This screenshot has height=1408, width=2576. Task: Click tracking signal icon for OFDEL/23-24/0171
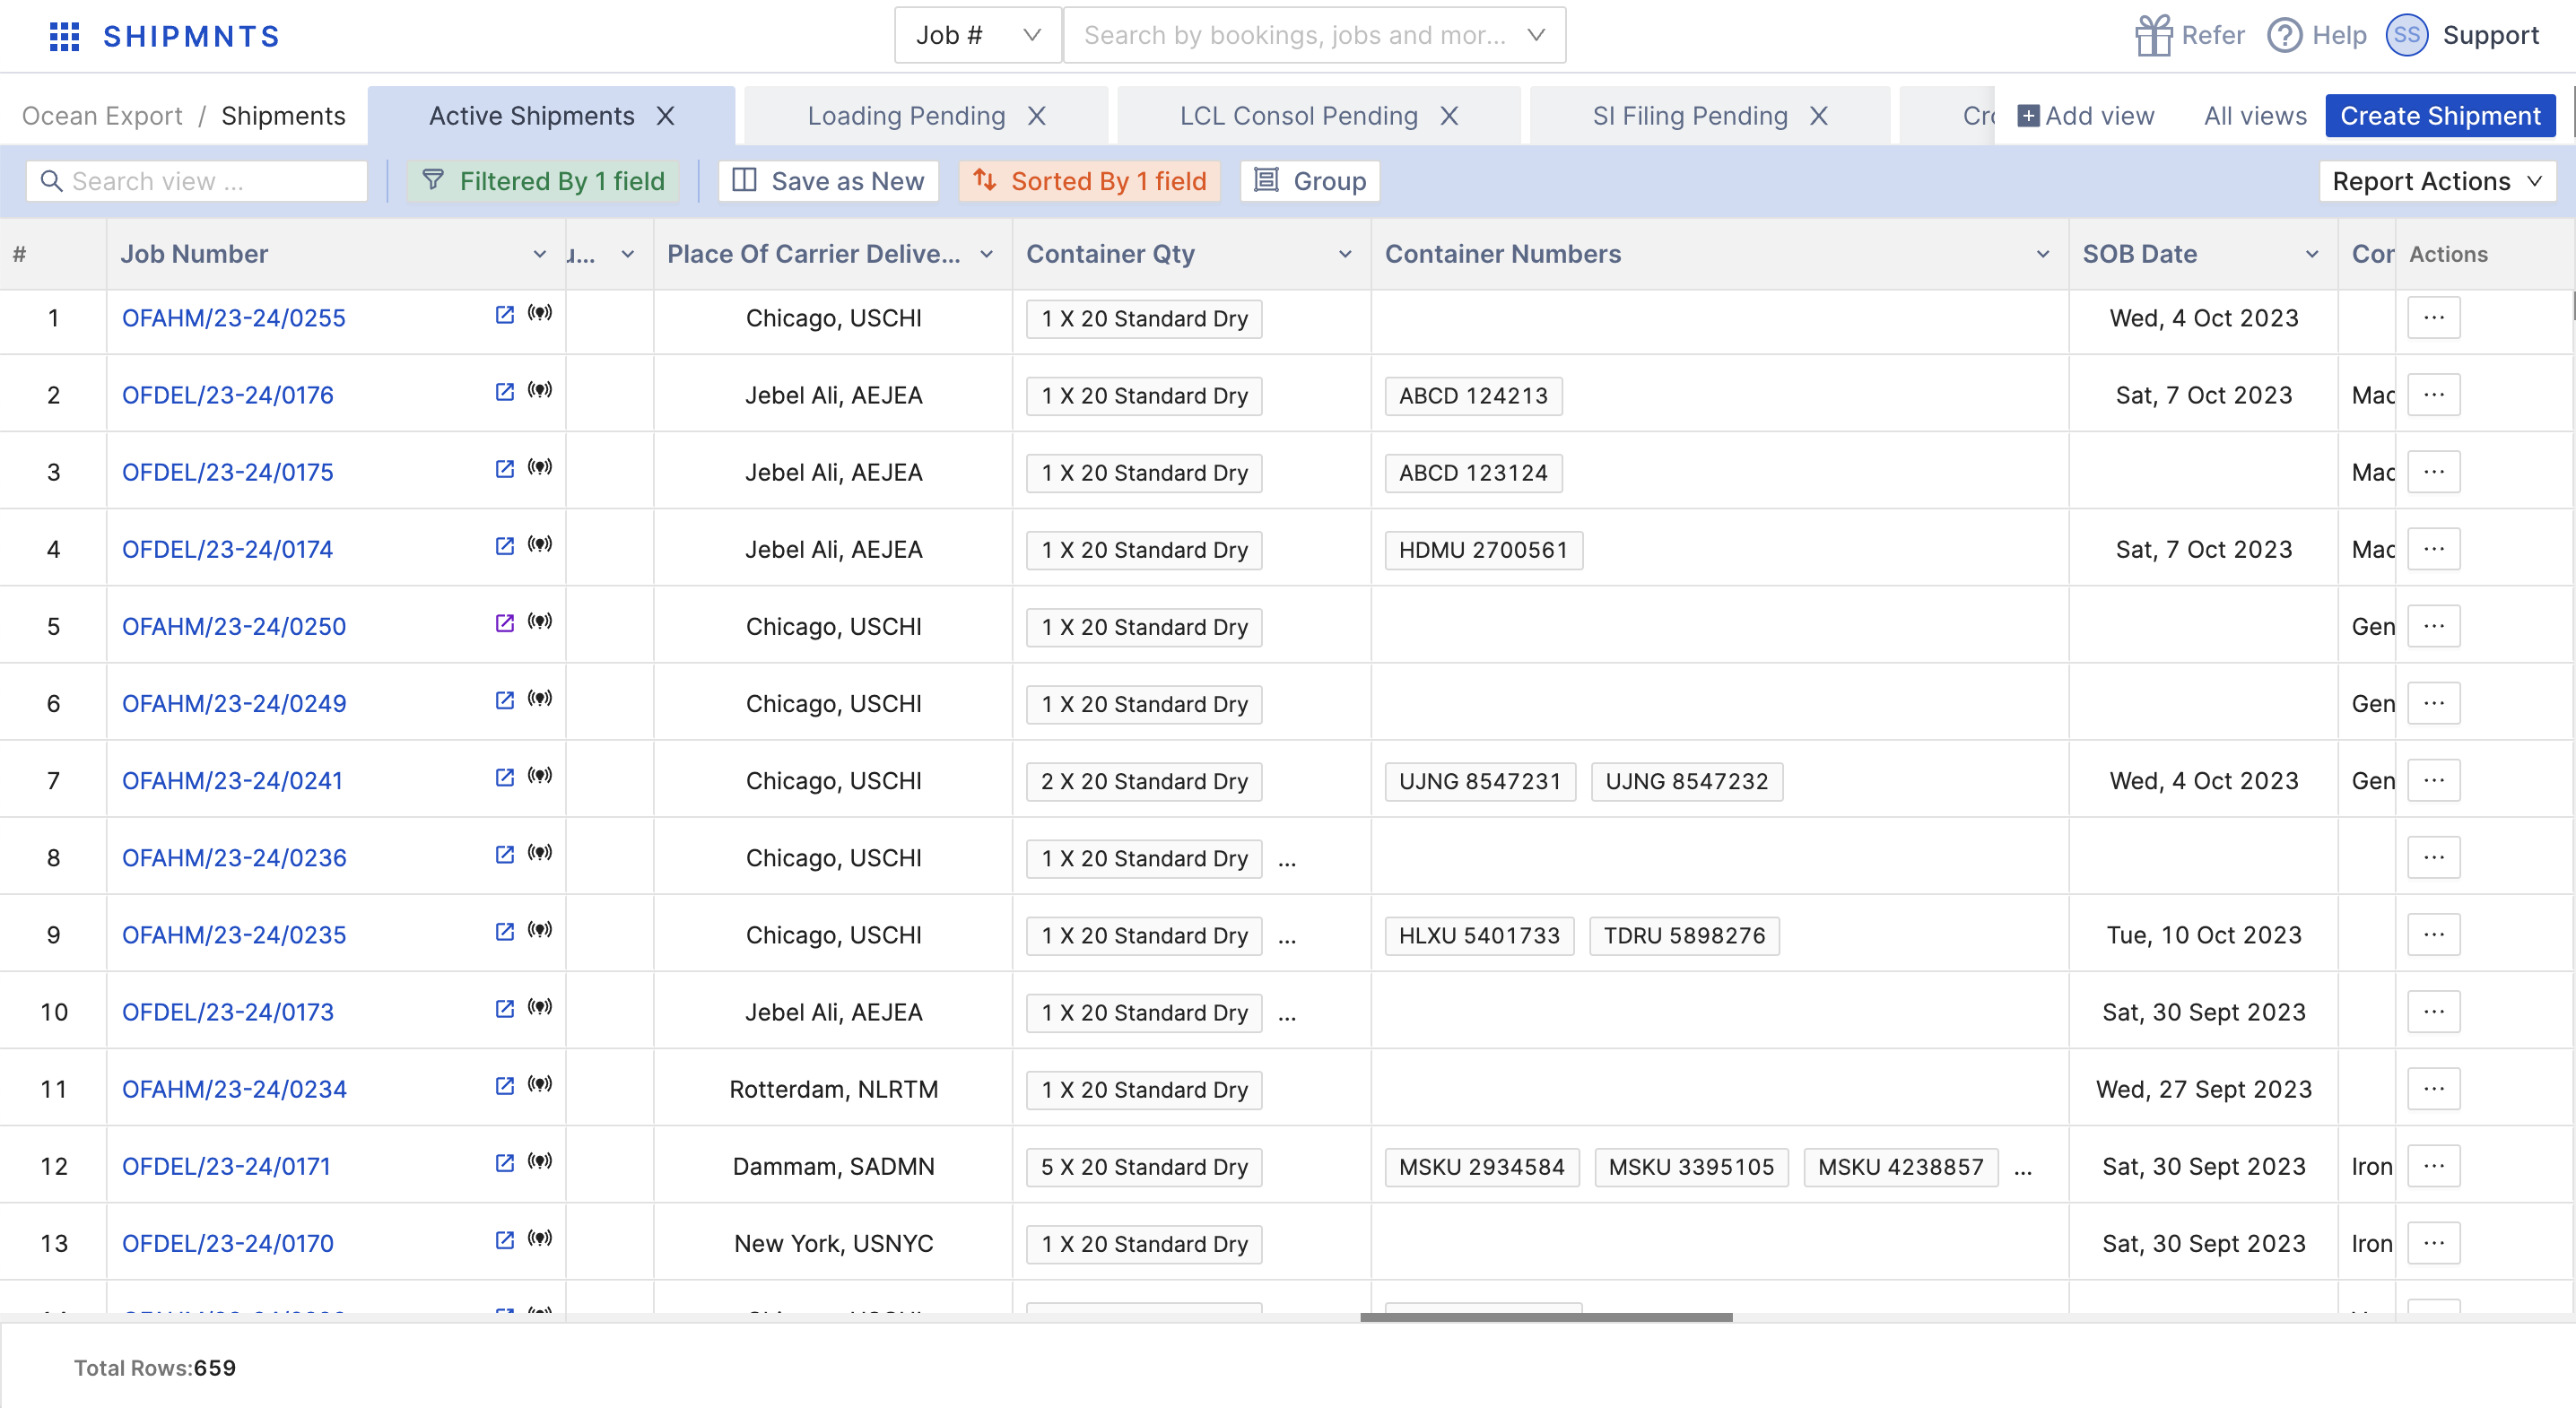[540, 1161]
